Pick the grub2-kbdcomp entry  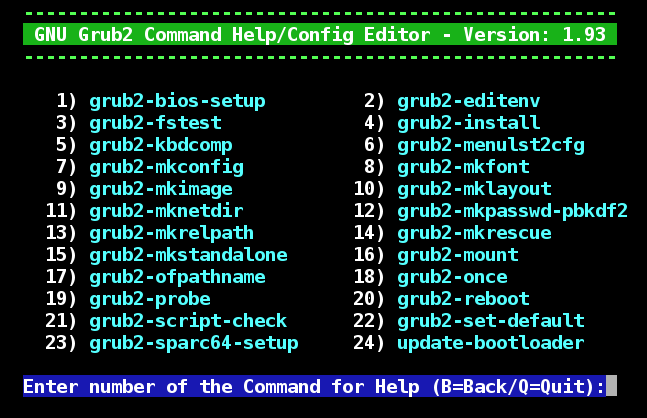coord(161,145)
